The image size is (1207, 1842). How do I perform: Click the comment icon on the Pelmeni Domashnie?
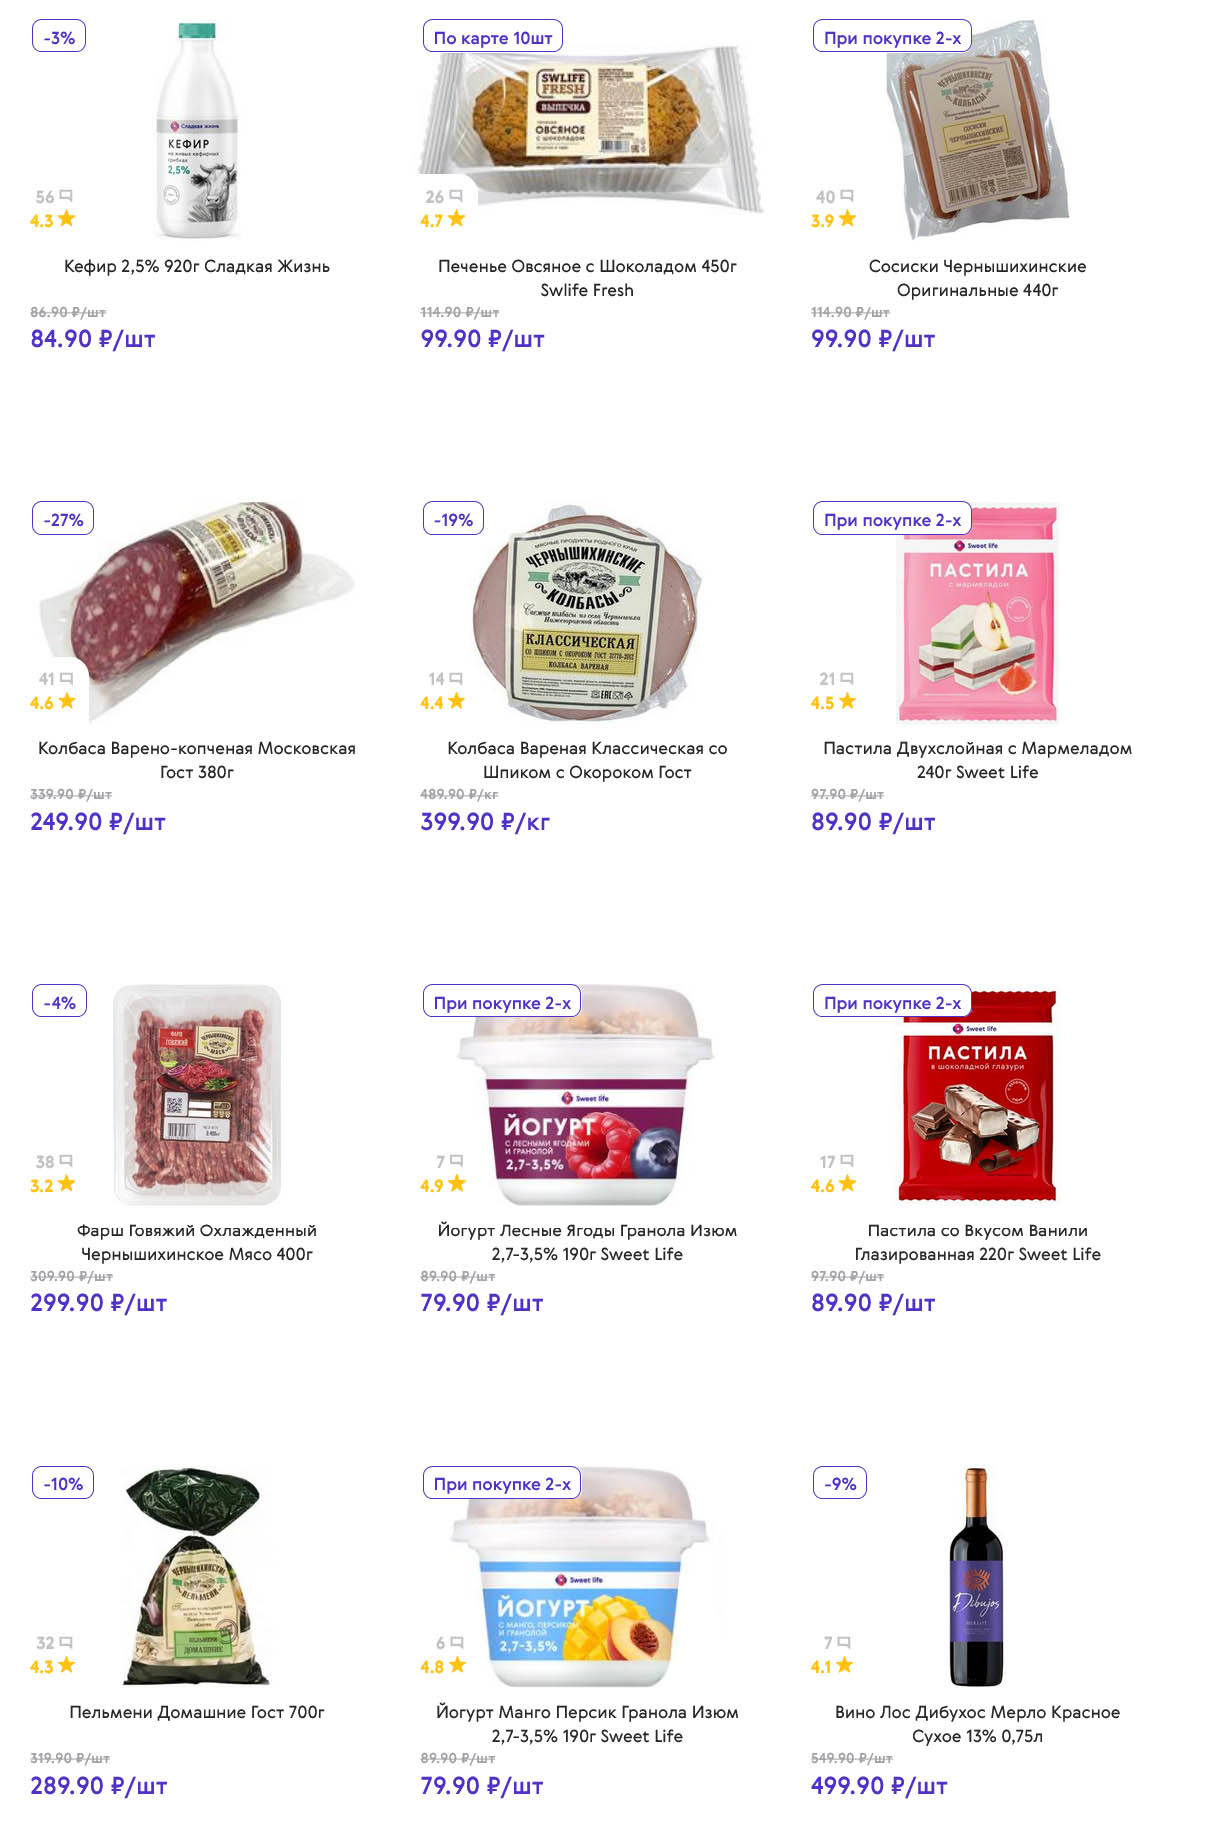(x=66, y=1642)
